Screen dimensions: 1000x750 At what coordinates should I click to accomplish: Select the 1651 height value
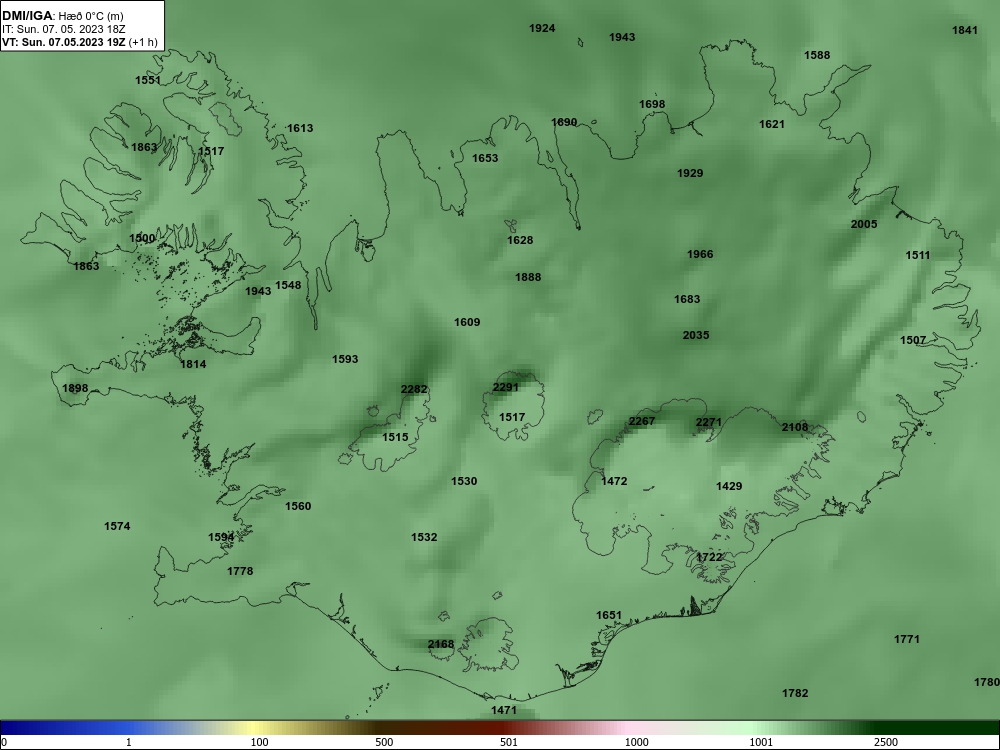point(608,615)
